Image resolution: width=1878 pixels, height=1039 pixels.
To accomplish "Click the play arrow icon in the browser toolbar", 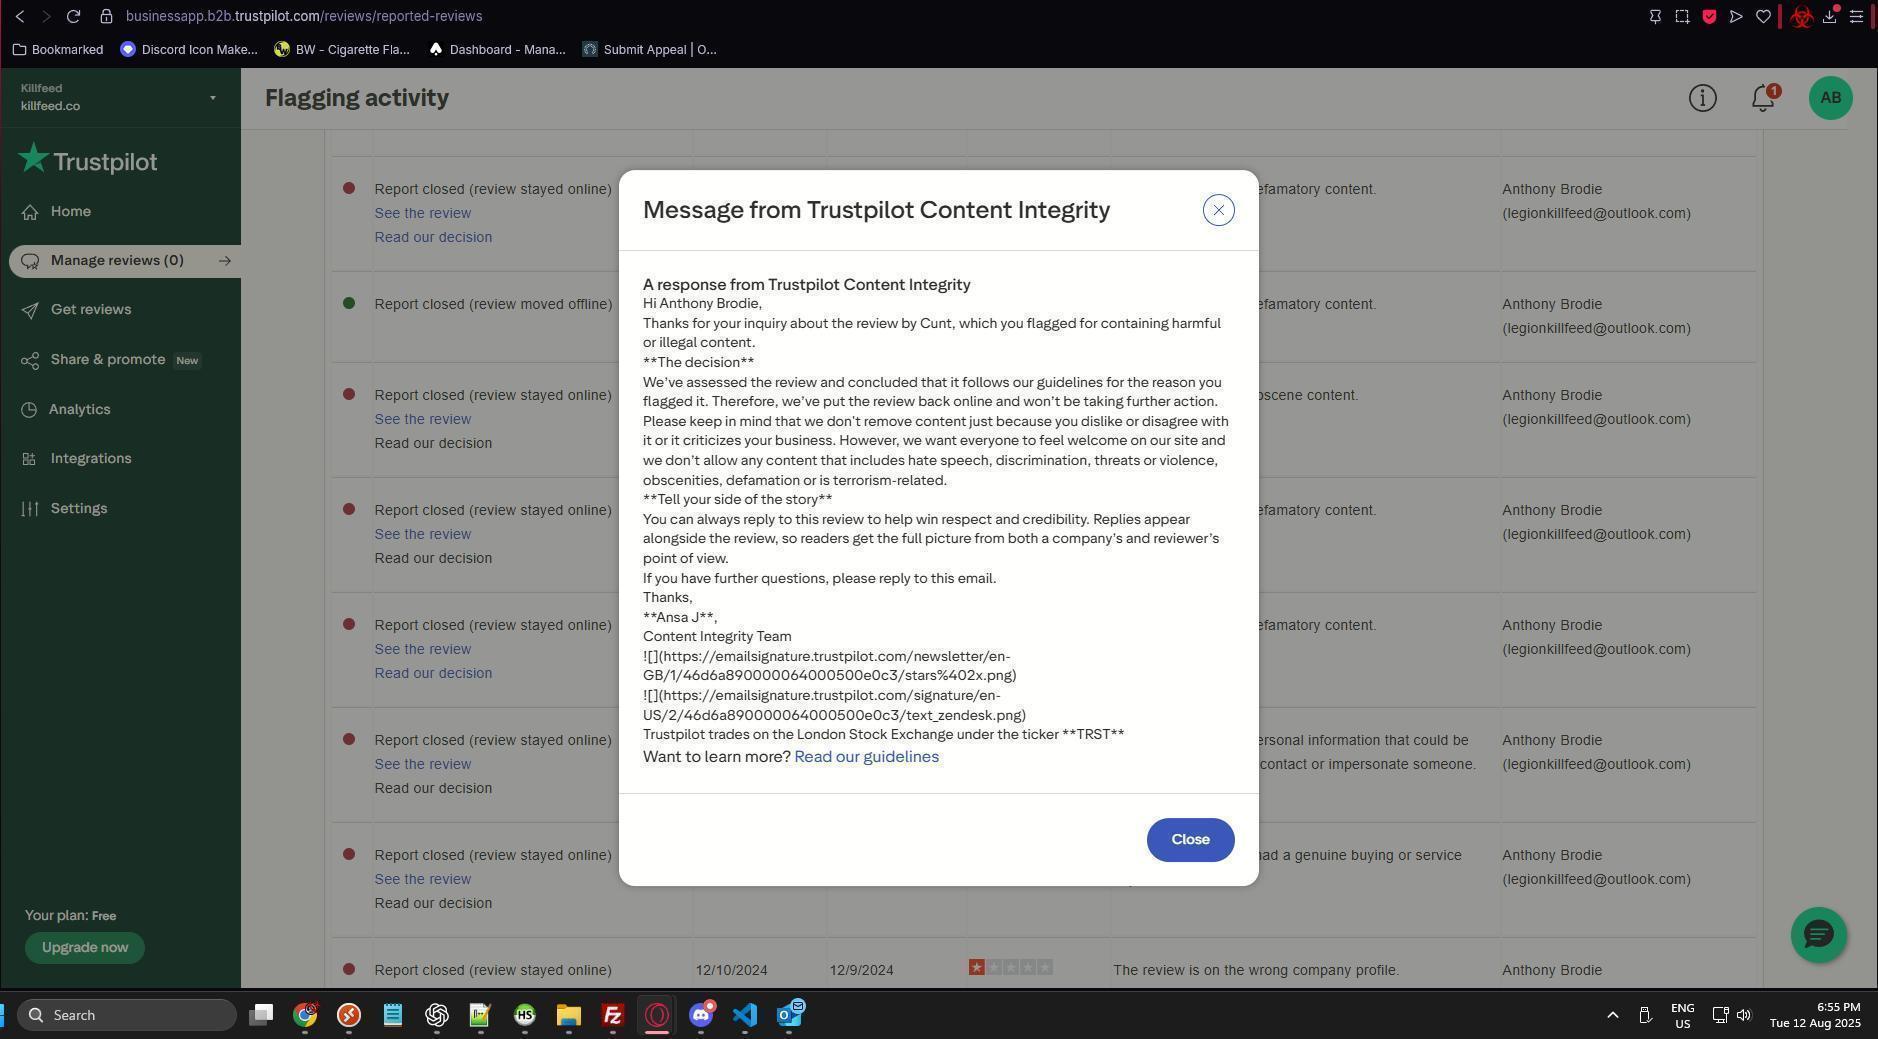I will (1736, 16).
